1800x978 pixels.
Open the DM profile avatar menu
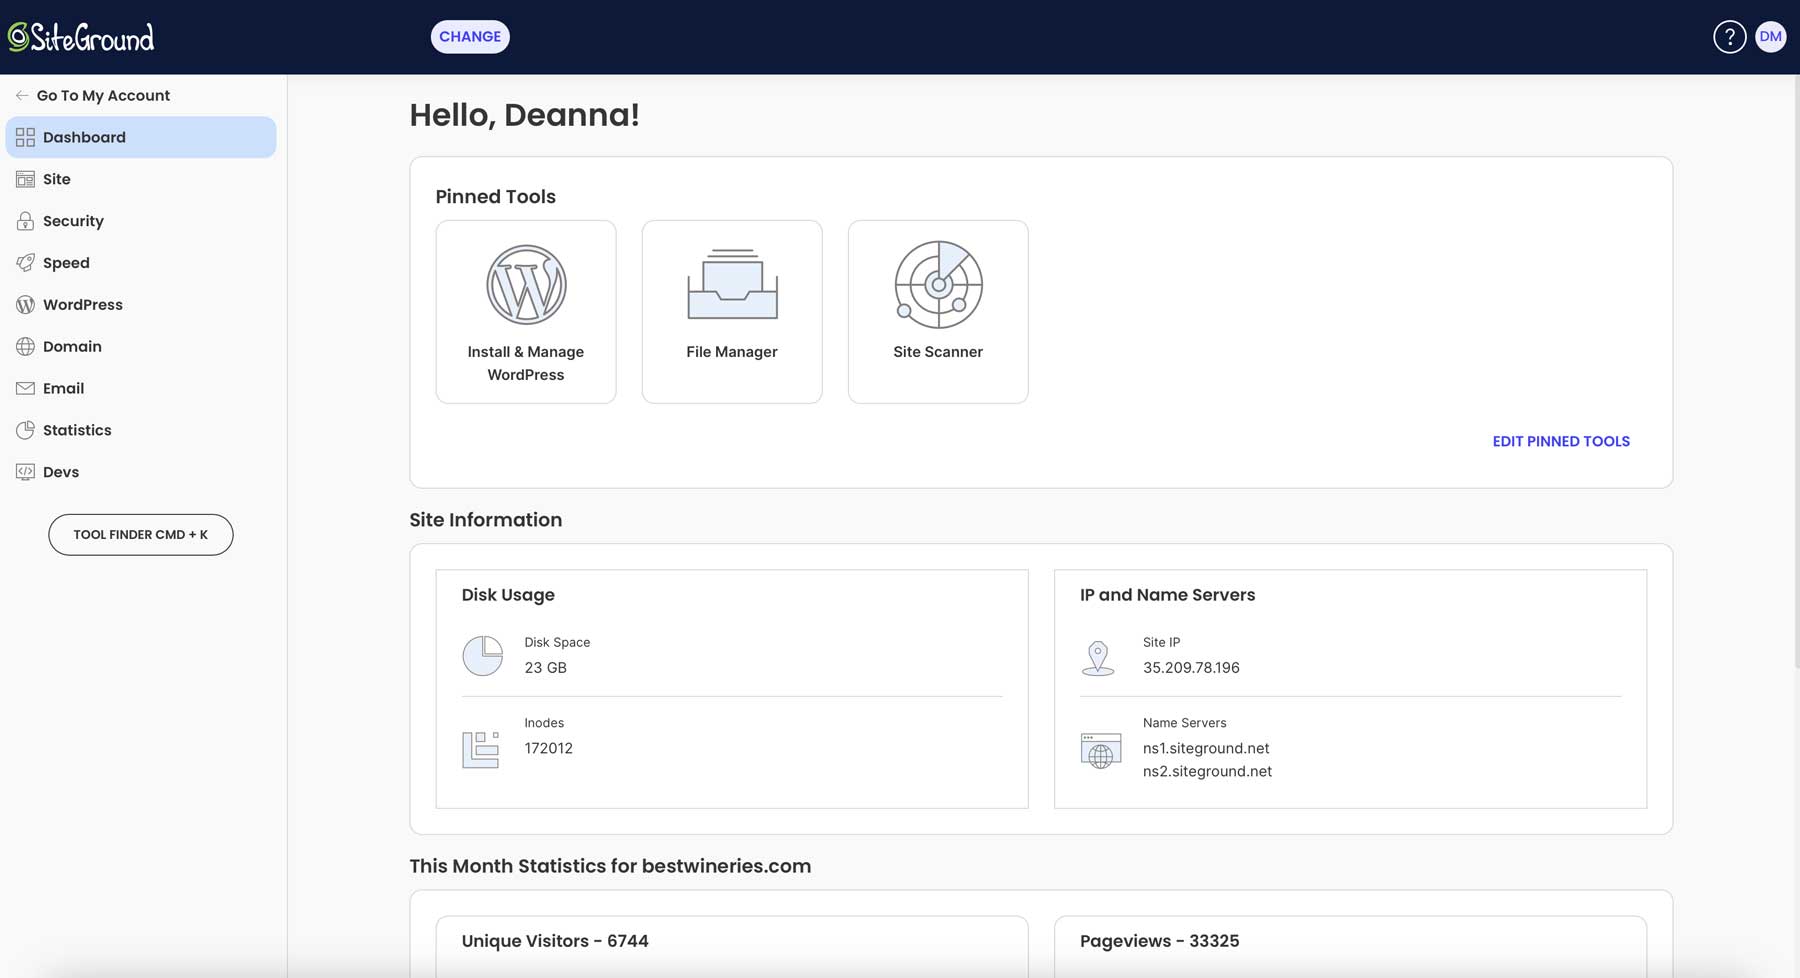click(x=1771, y=36)
